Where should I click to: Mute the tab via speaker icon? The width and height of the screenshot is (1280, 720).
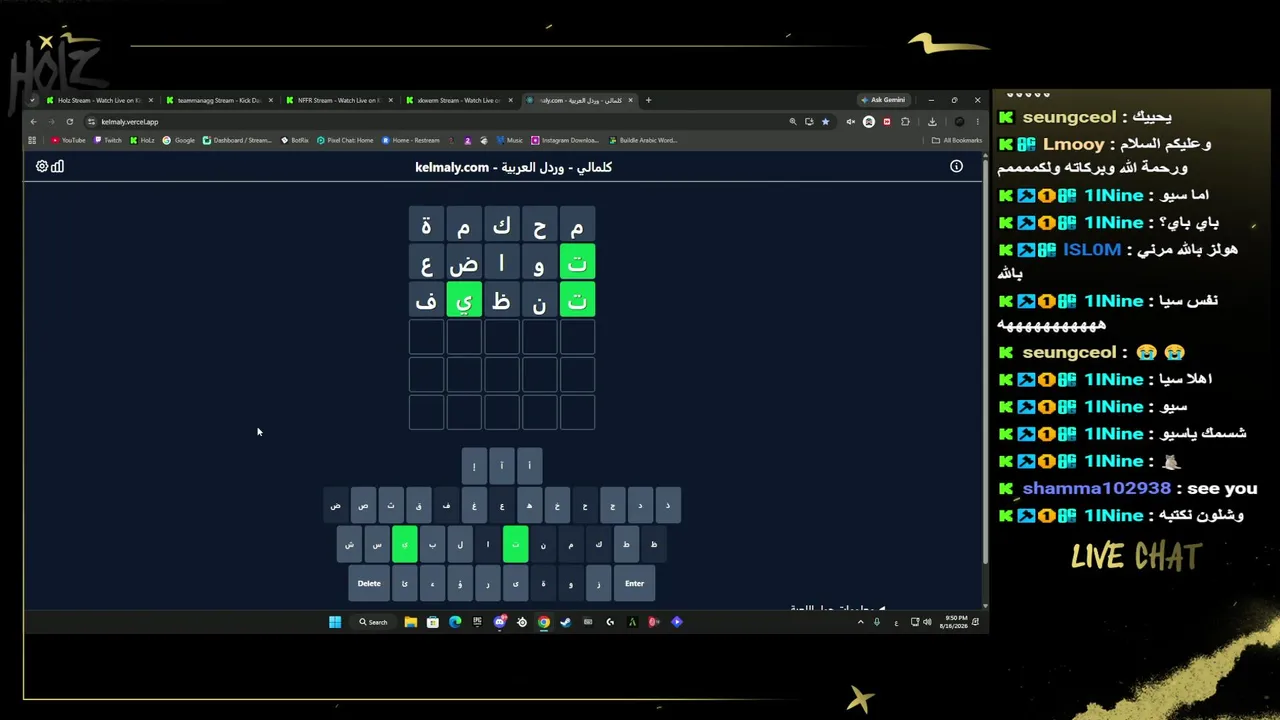tap(851, 122)
